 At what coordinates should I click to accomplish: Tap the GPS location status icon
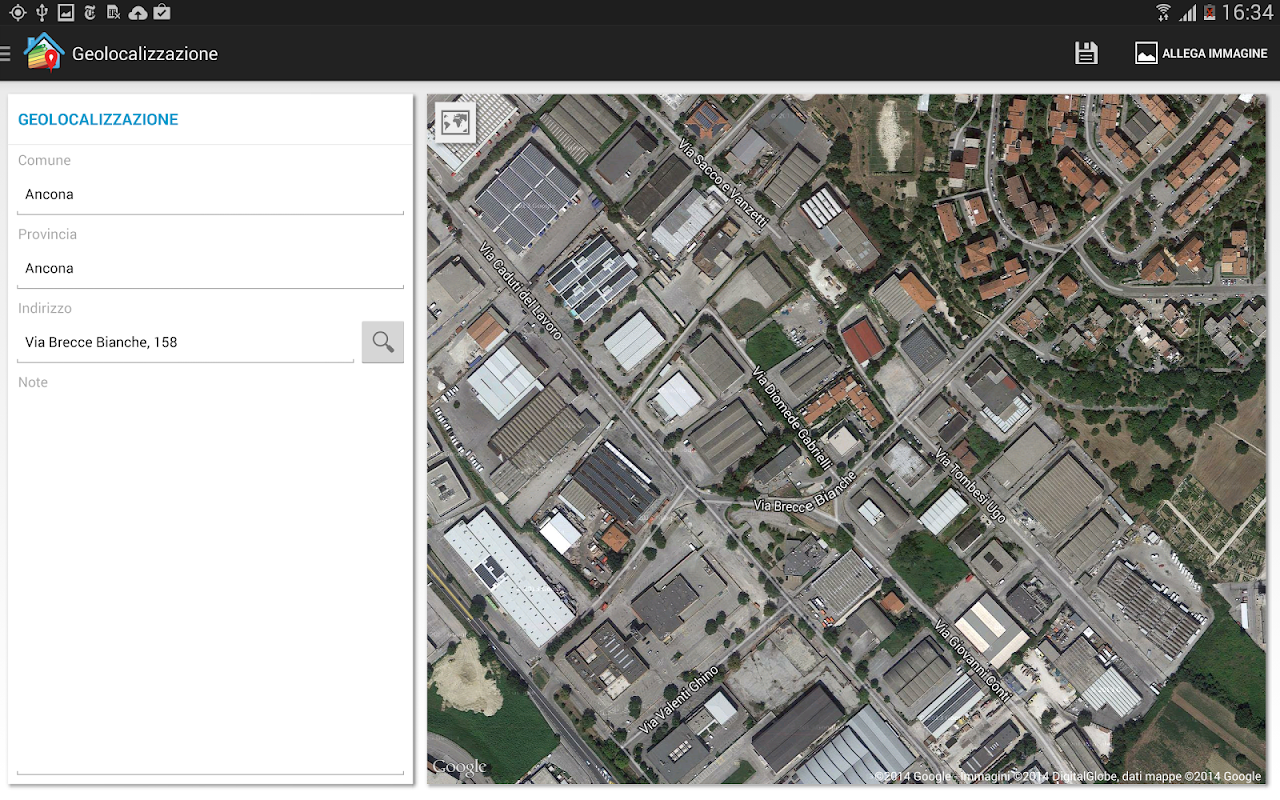(x=17, y=12)
